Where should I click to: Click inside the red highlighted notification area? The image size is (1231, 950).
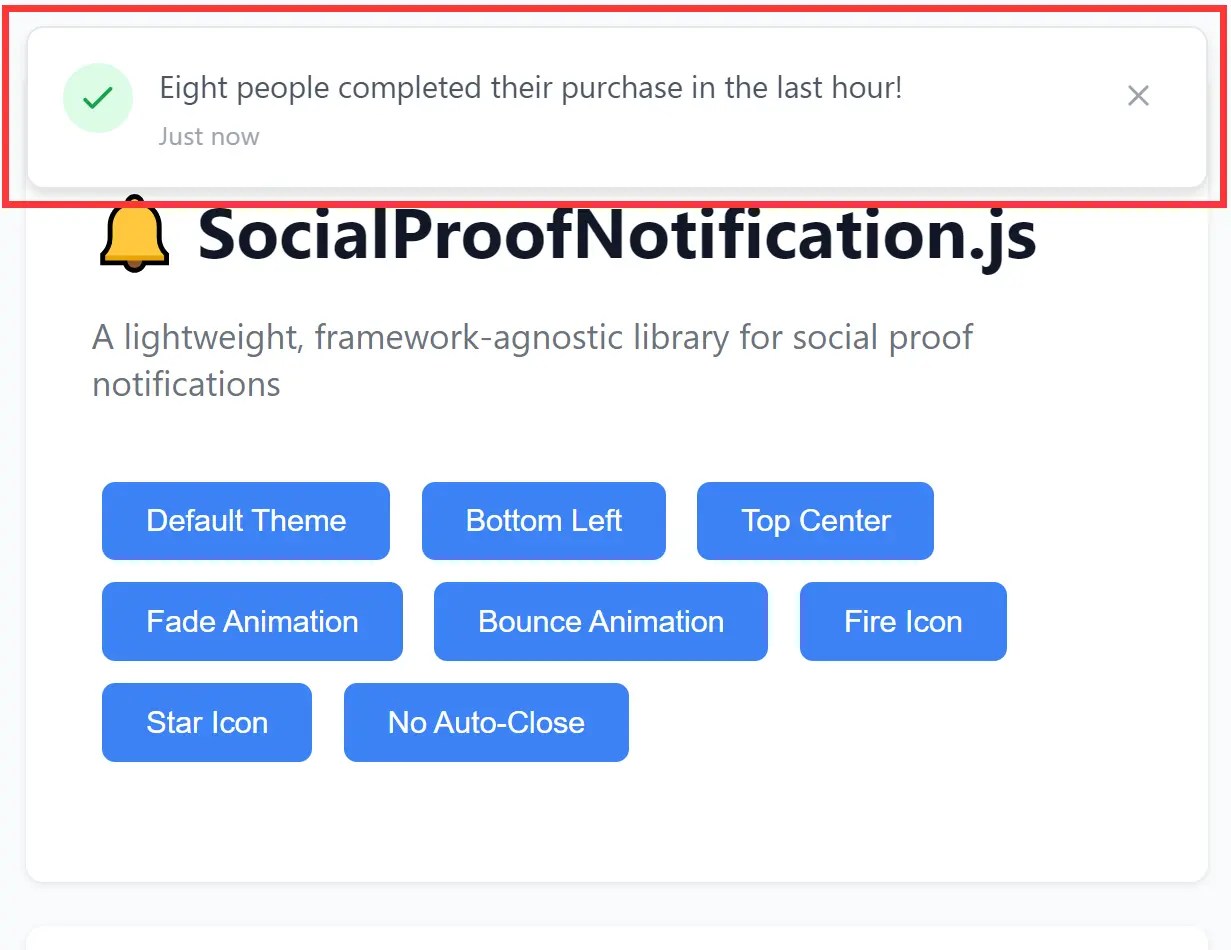[615, 108]
